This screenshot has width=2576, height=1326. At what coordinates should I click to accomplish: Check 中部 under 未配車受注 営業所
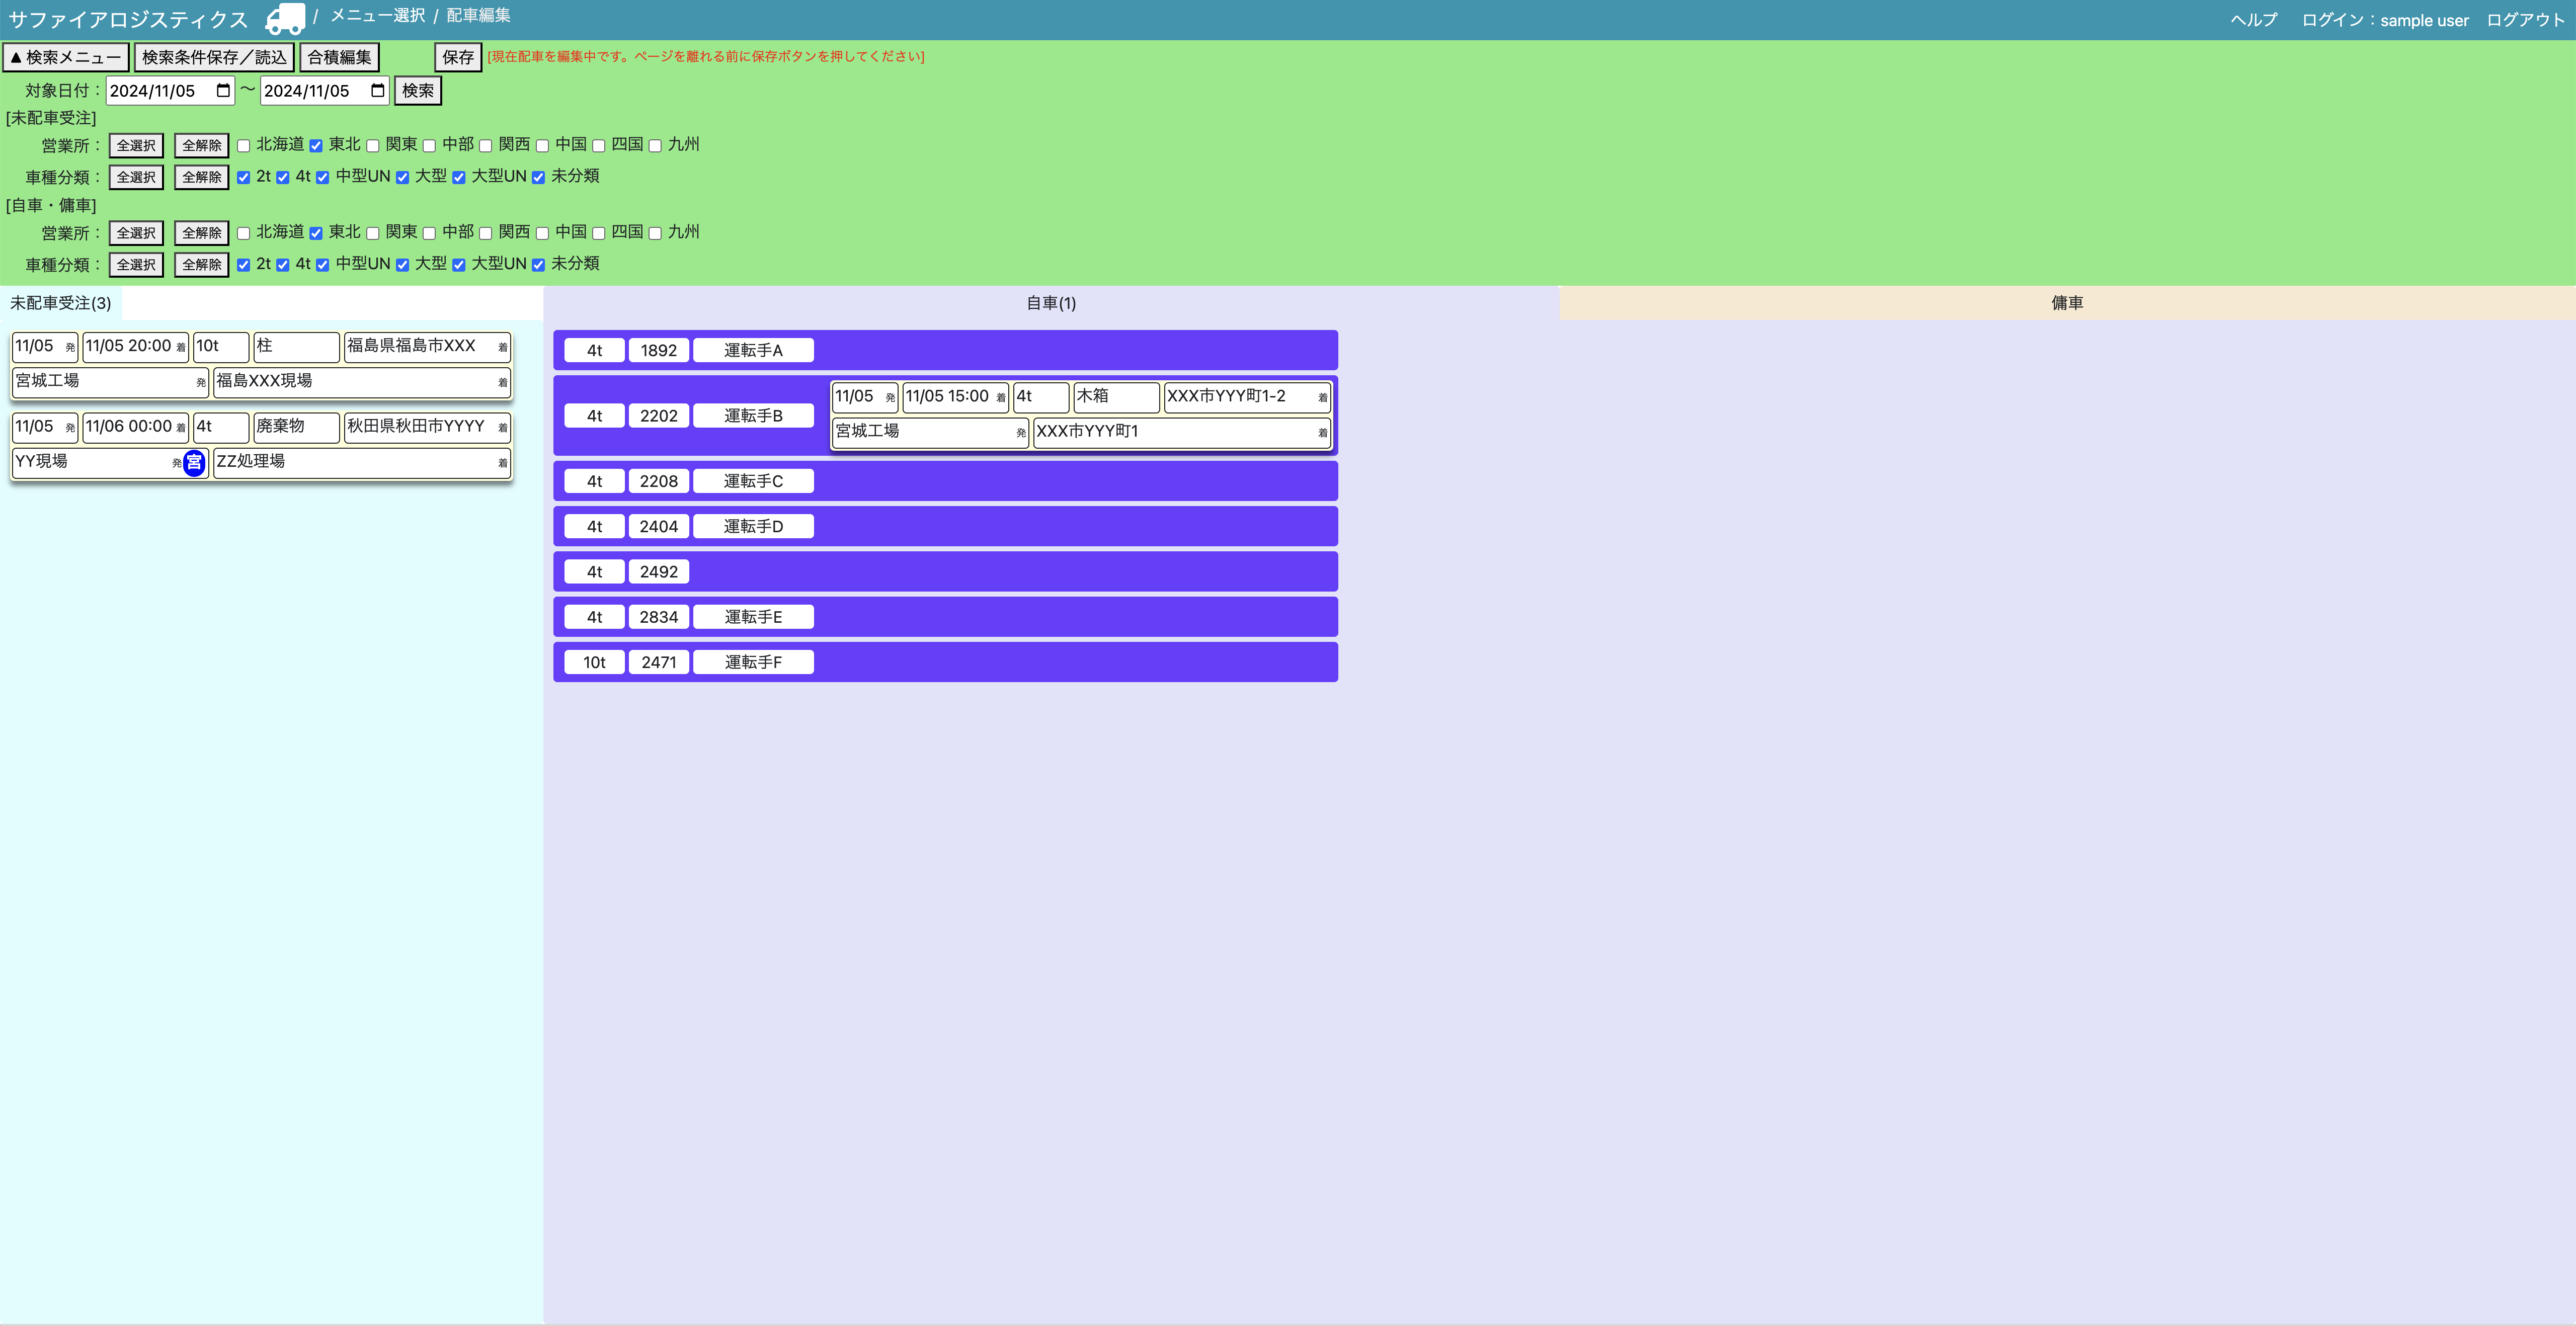429,146
